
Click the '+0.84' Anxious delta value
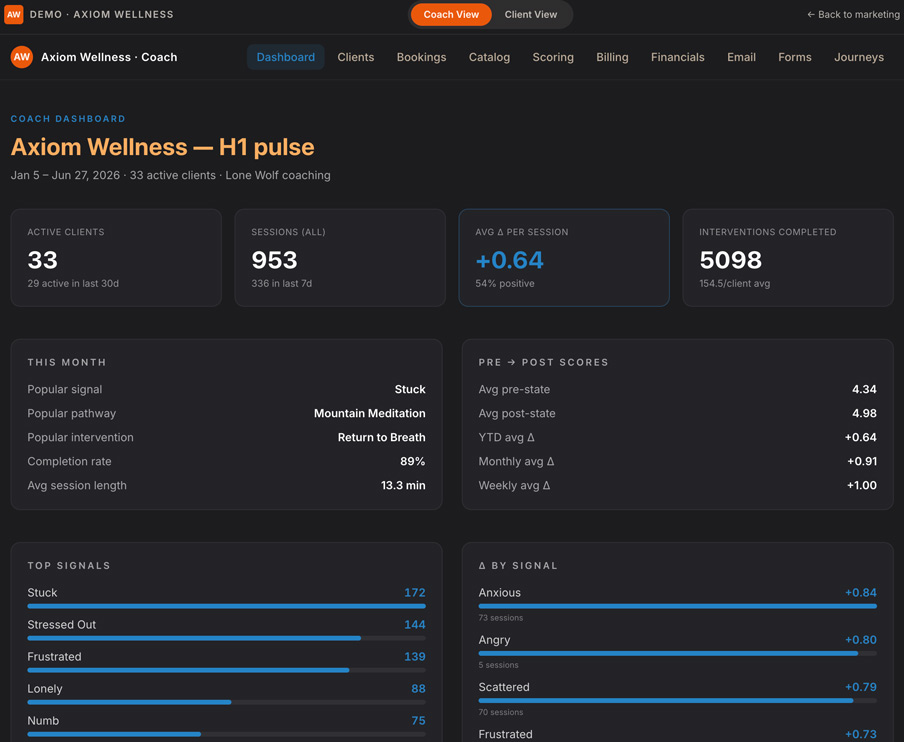(x=861, y=593)
